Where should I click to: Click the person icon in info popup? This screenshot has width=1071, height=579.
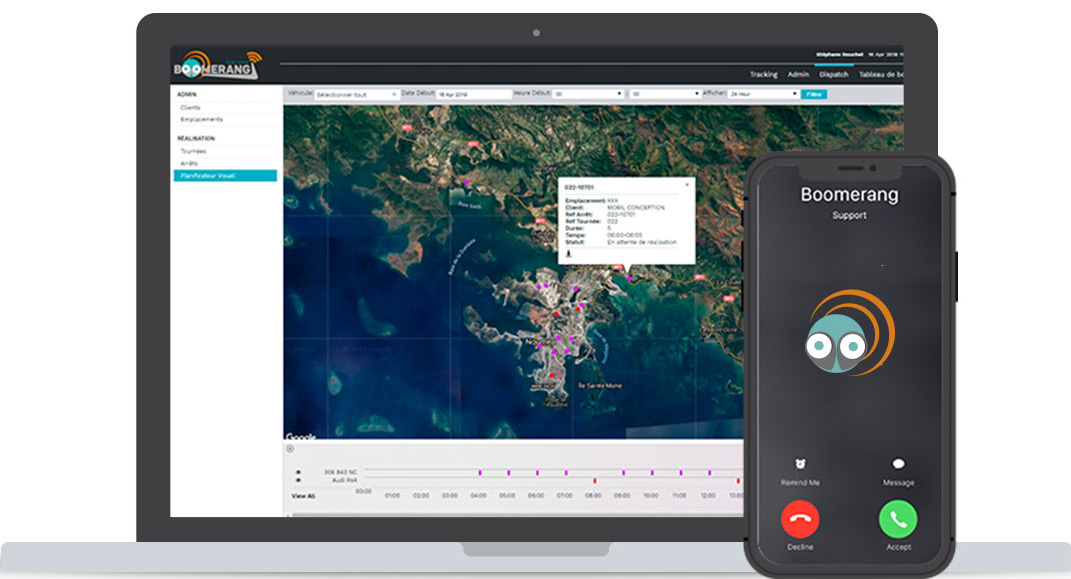point(568,254)
